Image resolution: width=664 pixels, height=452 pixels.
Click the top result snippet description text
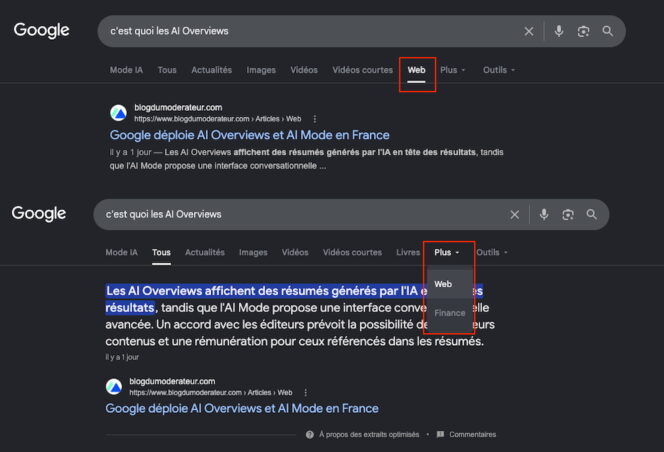click(x=307, y=159)
